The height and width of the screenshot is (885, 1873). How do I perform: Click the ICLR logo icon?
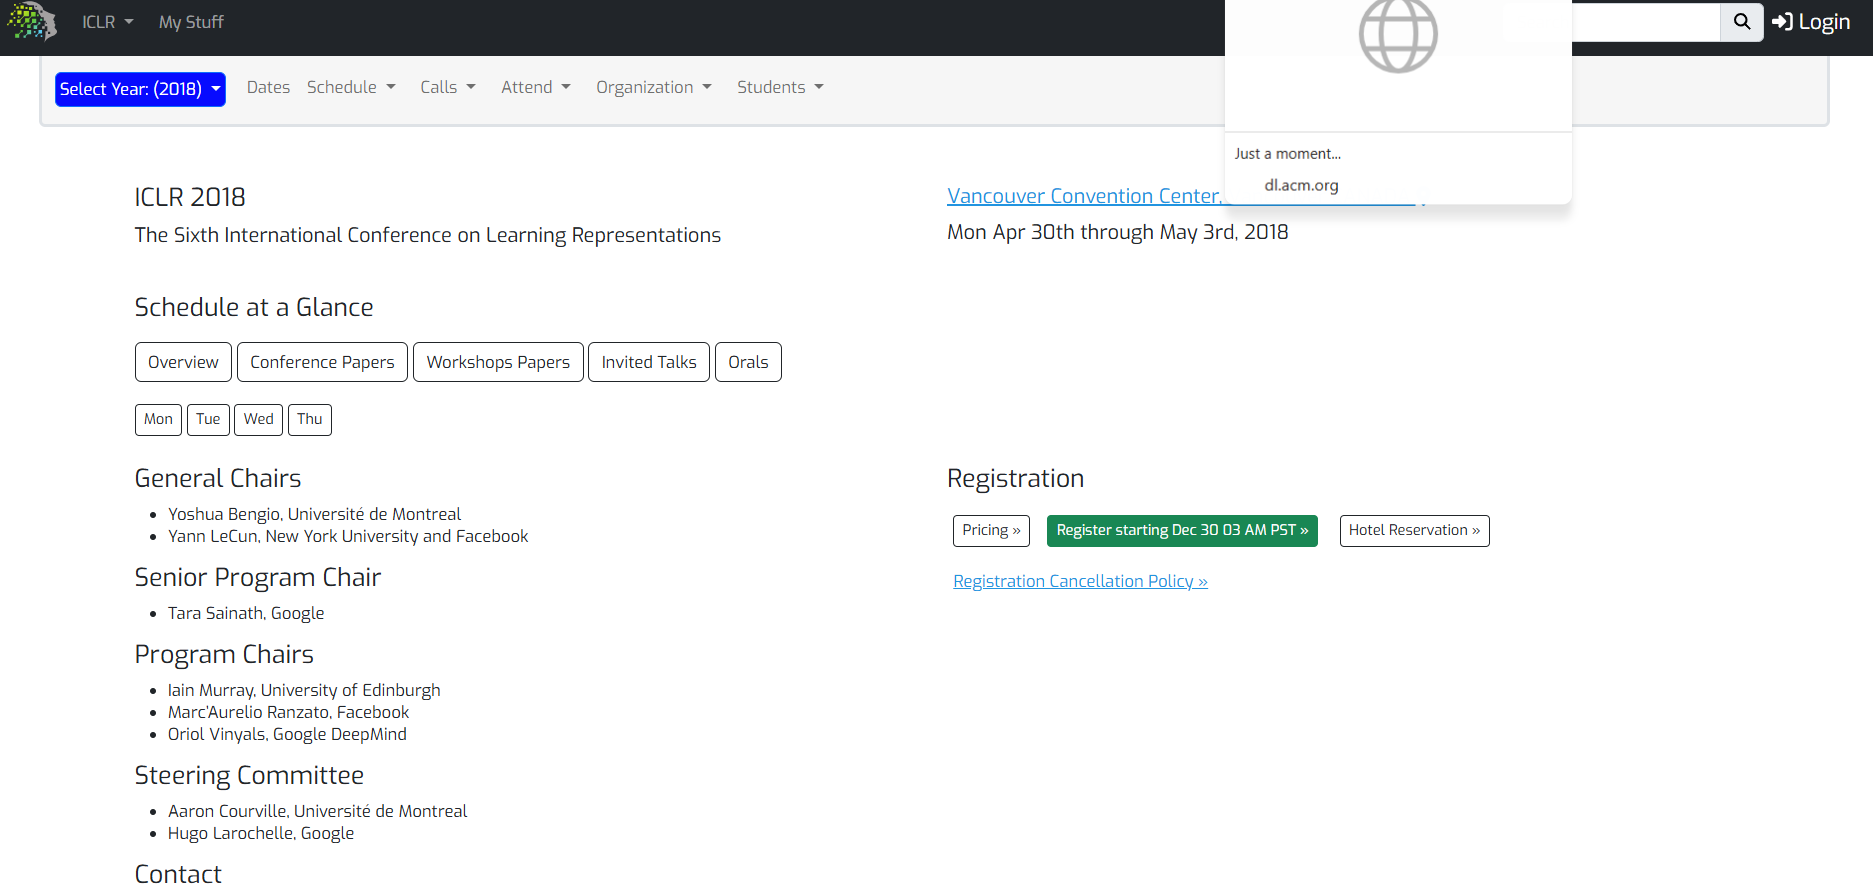coord(32,21)
